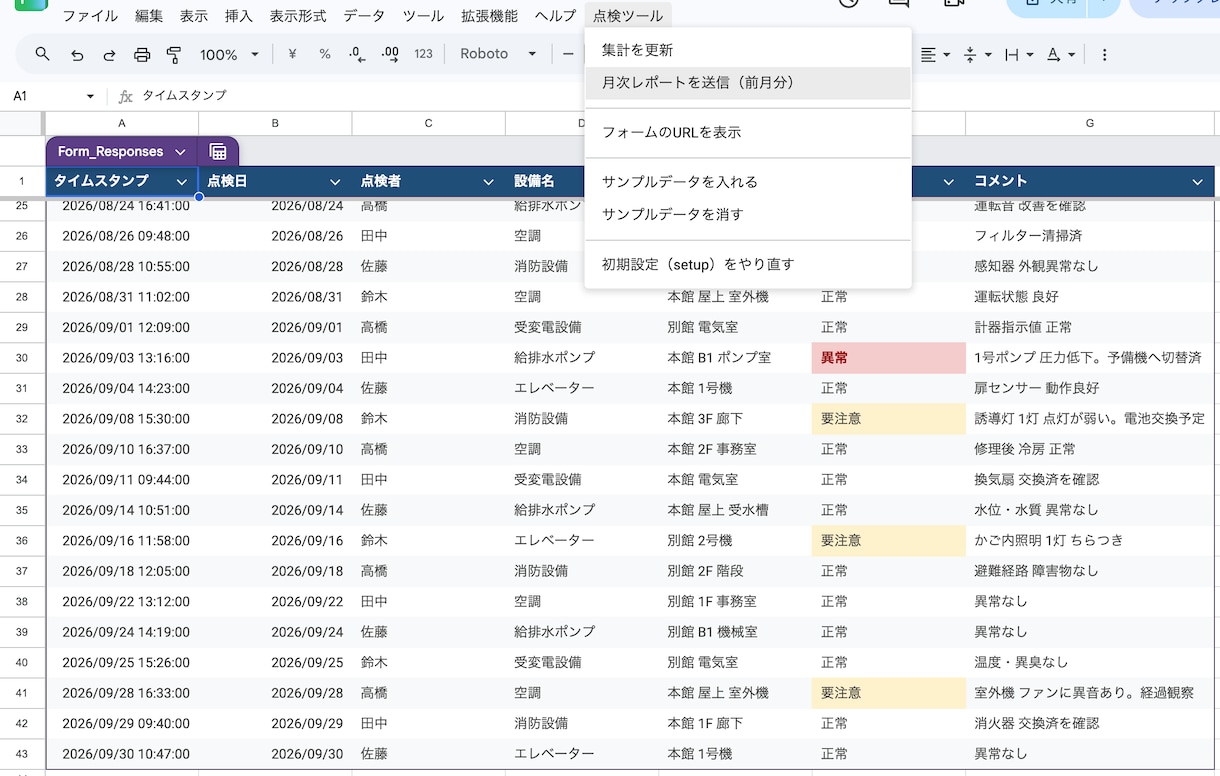Select 点検日 cell 2026/09/30
Screen dimensions: 1220x776
(275, 754)
